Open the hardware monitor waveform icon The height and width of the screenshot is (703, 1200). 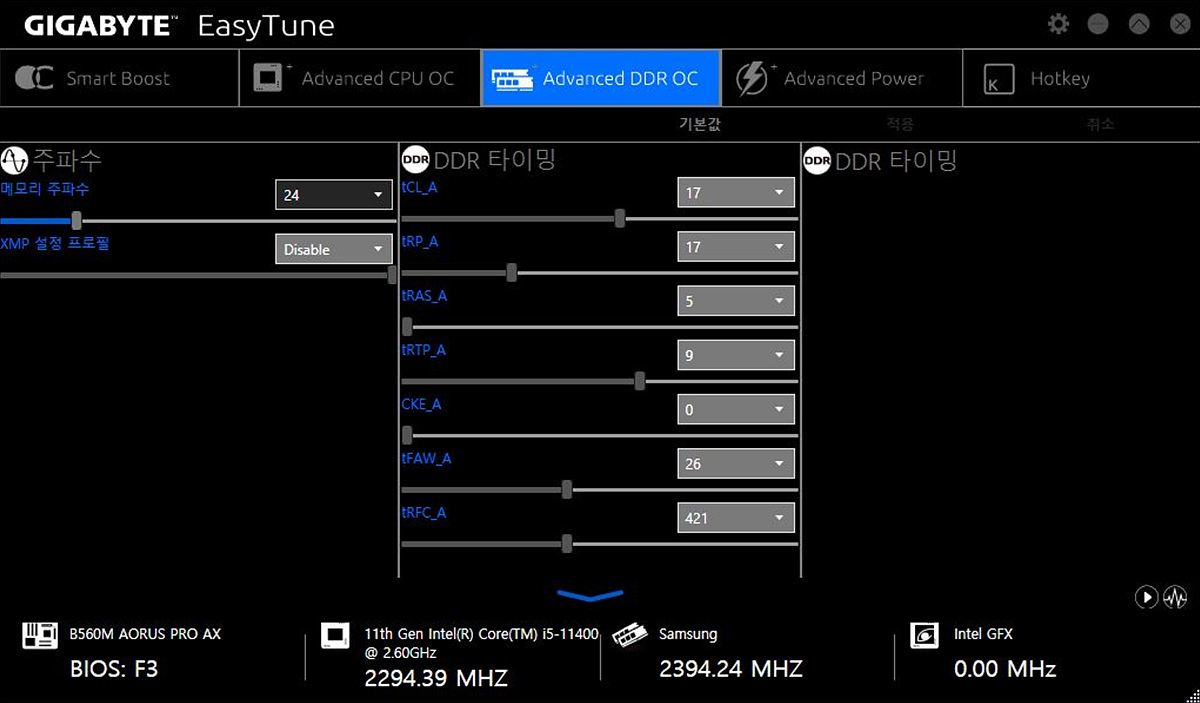coord(1175,597)
